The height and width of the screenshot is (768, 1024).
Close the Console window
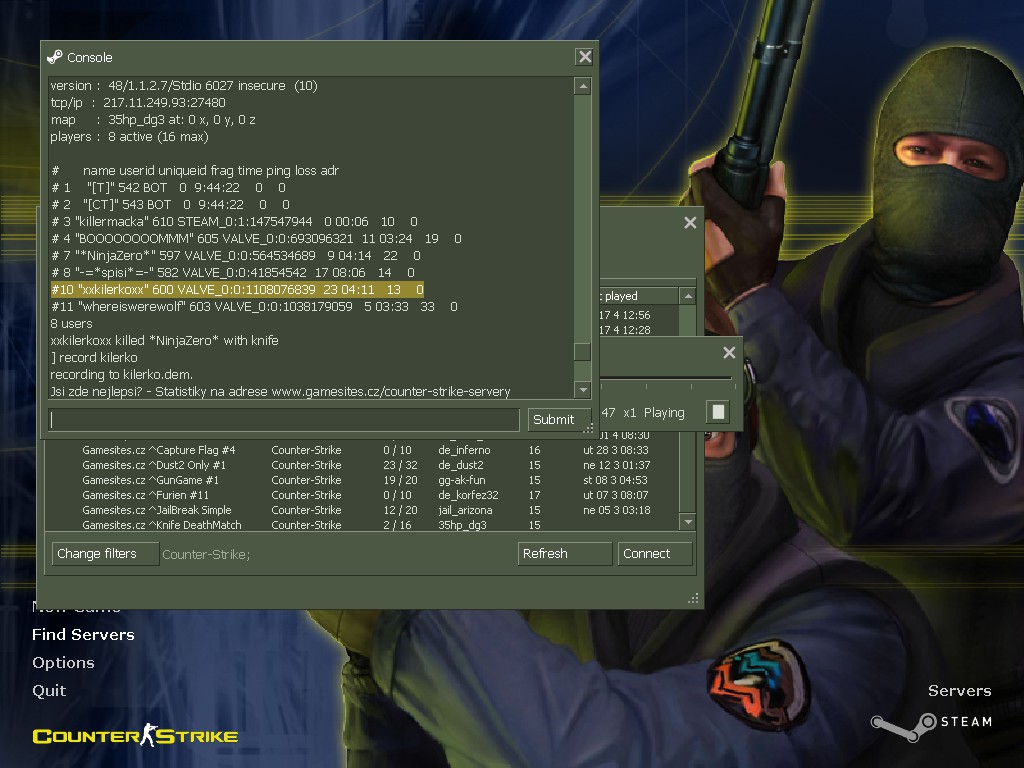(x=584, y=57)
